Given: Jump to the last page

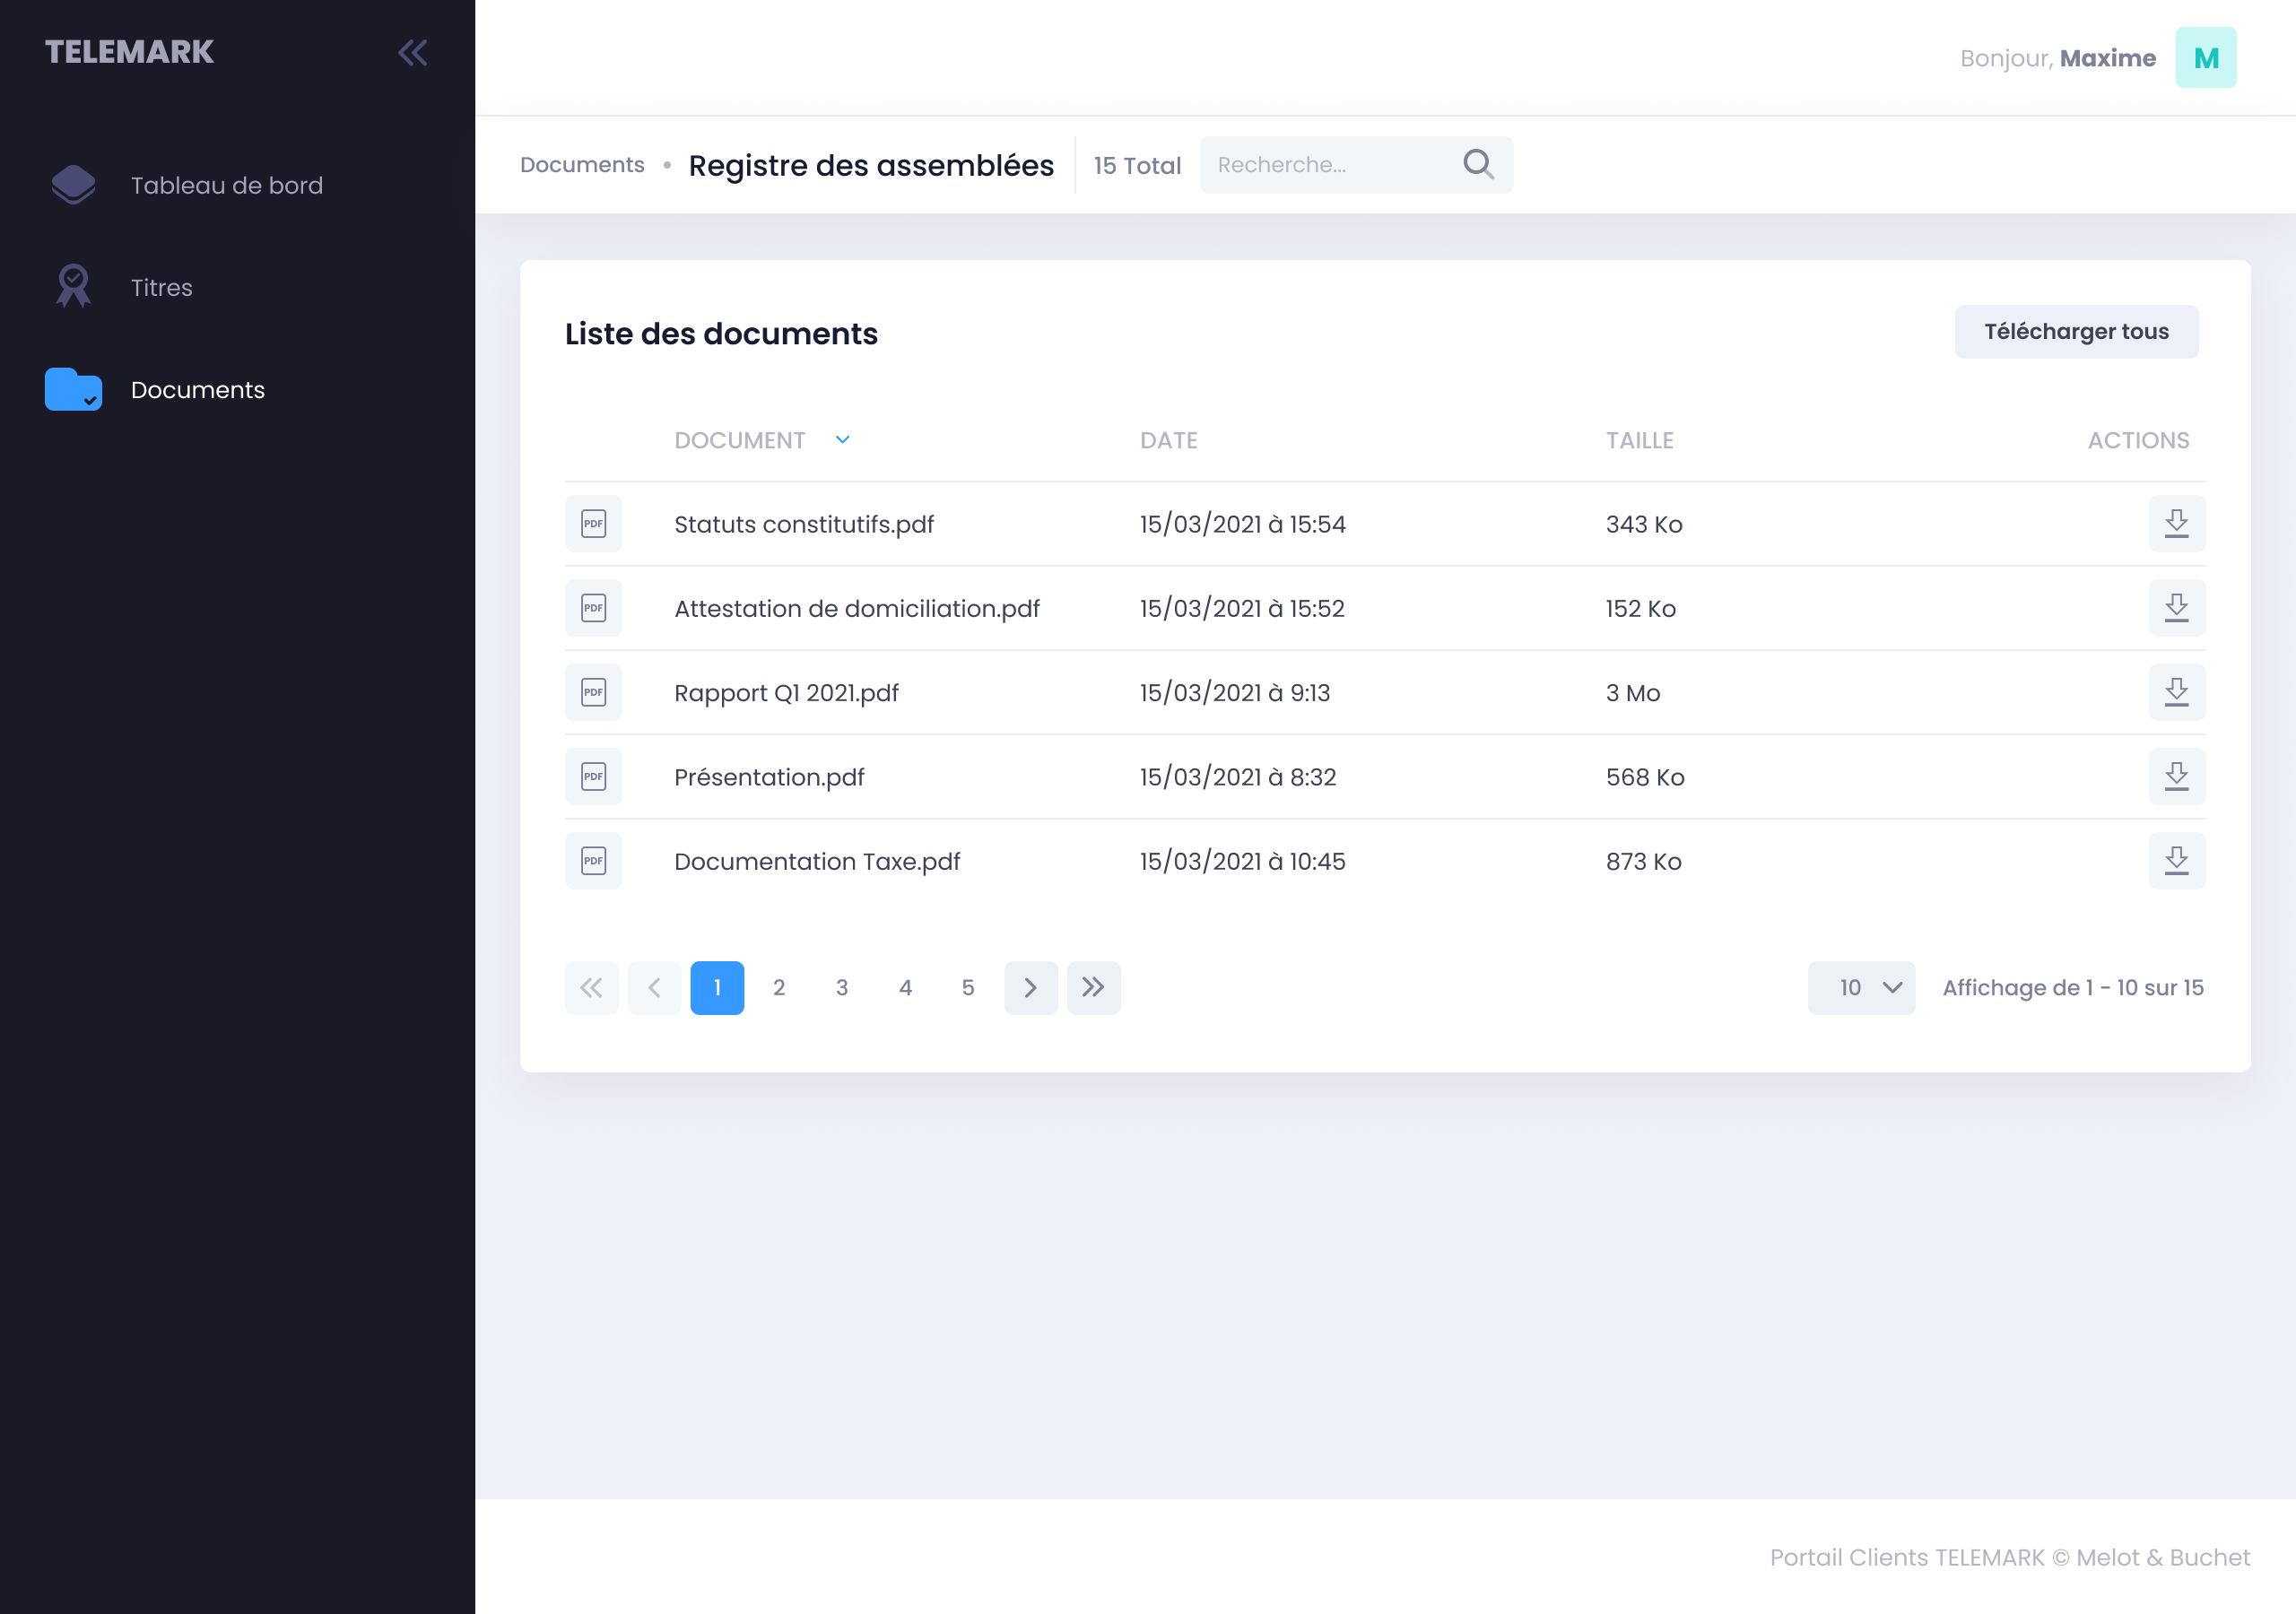Looking at the screenshot, I should tap(1093, 988).
